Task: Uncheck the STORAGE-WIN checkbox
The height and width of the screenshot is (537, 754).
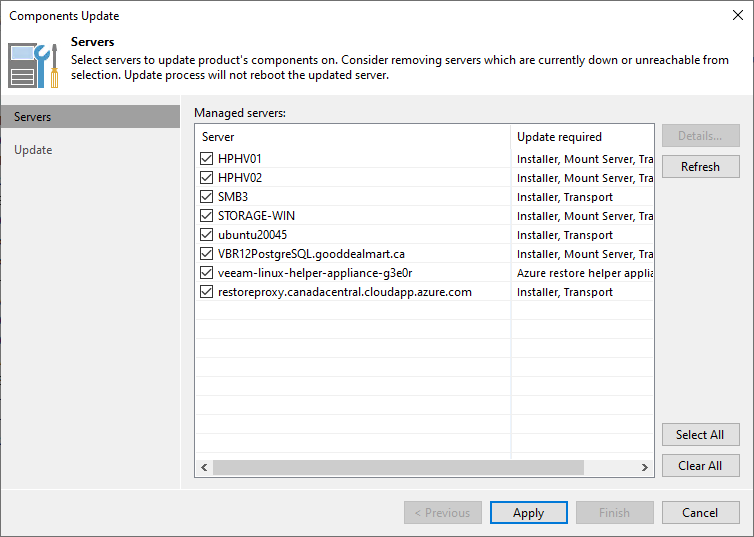Action: click(x=207, y=216)
